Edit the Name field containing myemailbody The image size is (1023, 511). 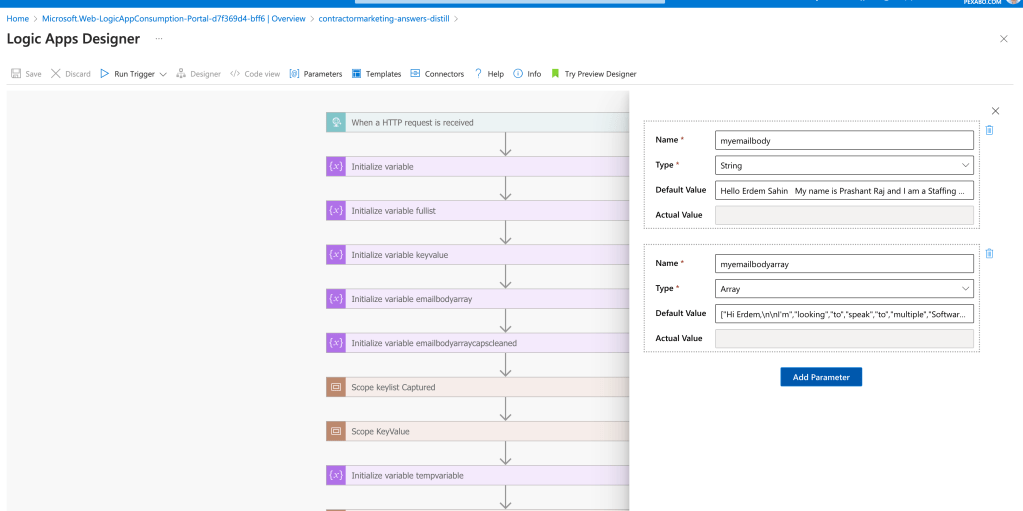tap(844, 140)
